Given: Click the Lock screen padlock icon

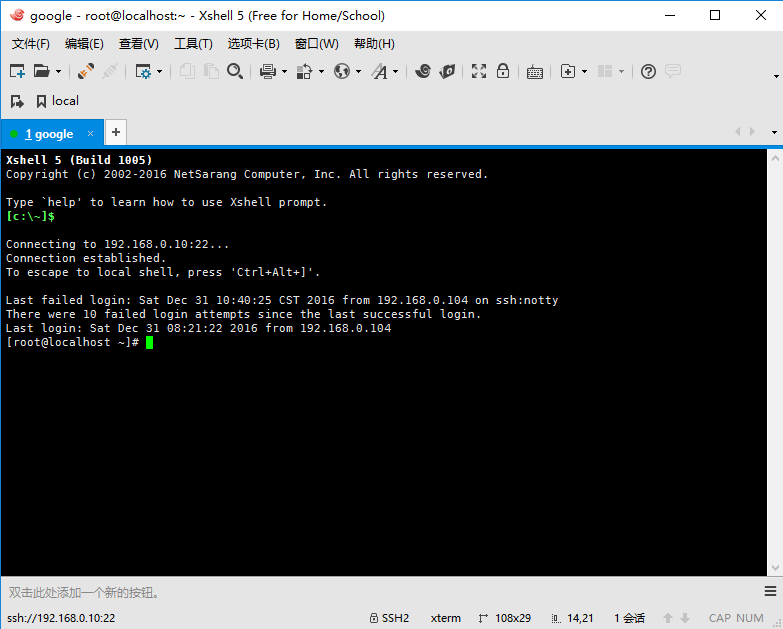Looking at the screenshot, I should 503,71.
